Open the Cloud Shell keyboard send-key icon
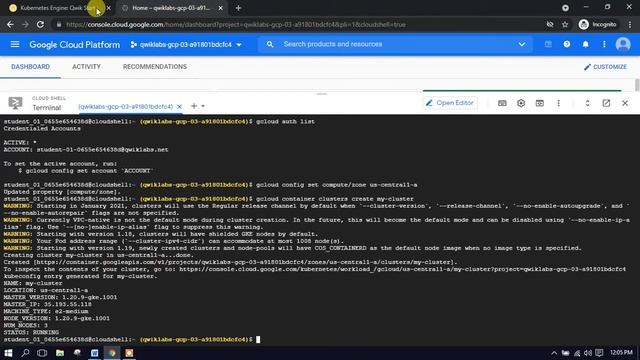This screenshot has width=640, height=360. pyautogui.click(x=502, y=103)
